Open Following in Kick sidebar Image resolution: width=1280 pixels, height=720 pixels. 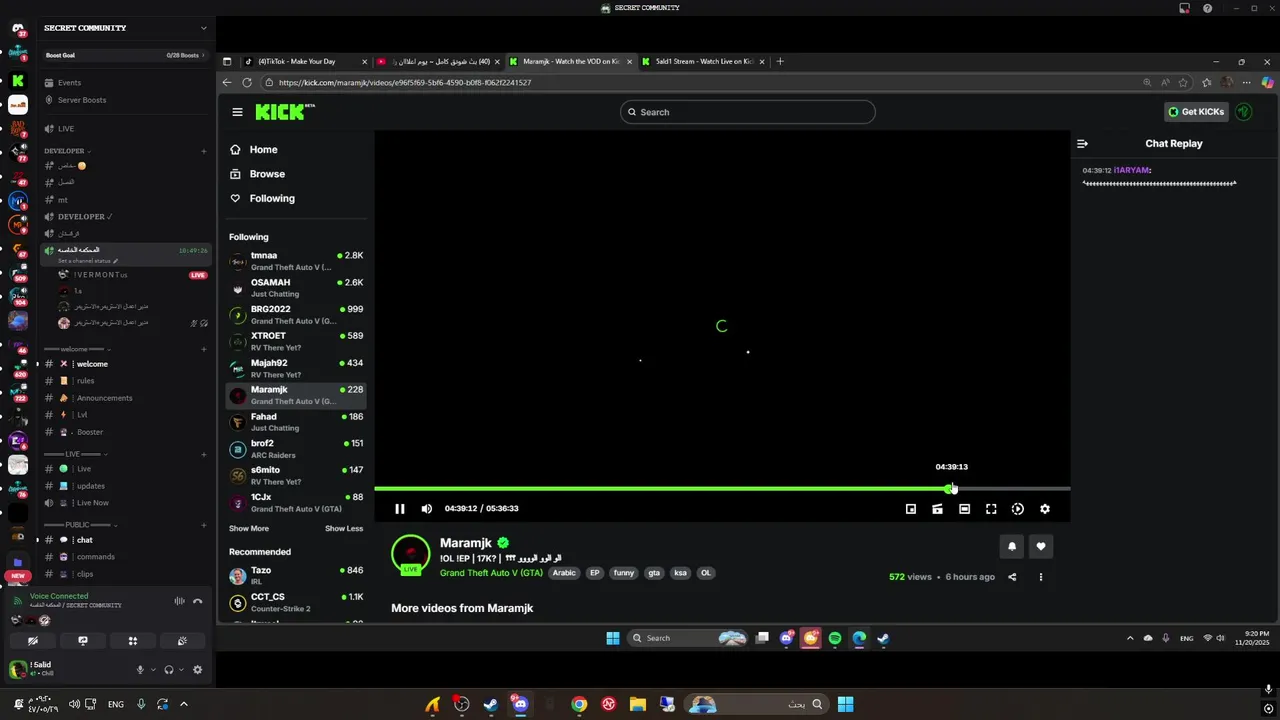[262, 199]
